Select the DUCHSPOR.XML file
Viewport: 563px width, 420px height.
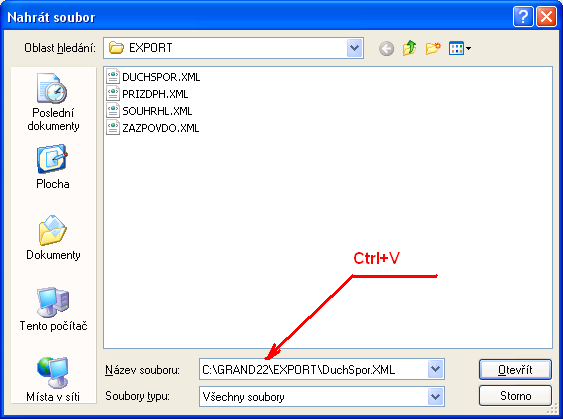153,77
